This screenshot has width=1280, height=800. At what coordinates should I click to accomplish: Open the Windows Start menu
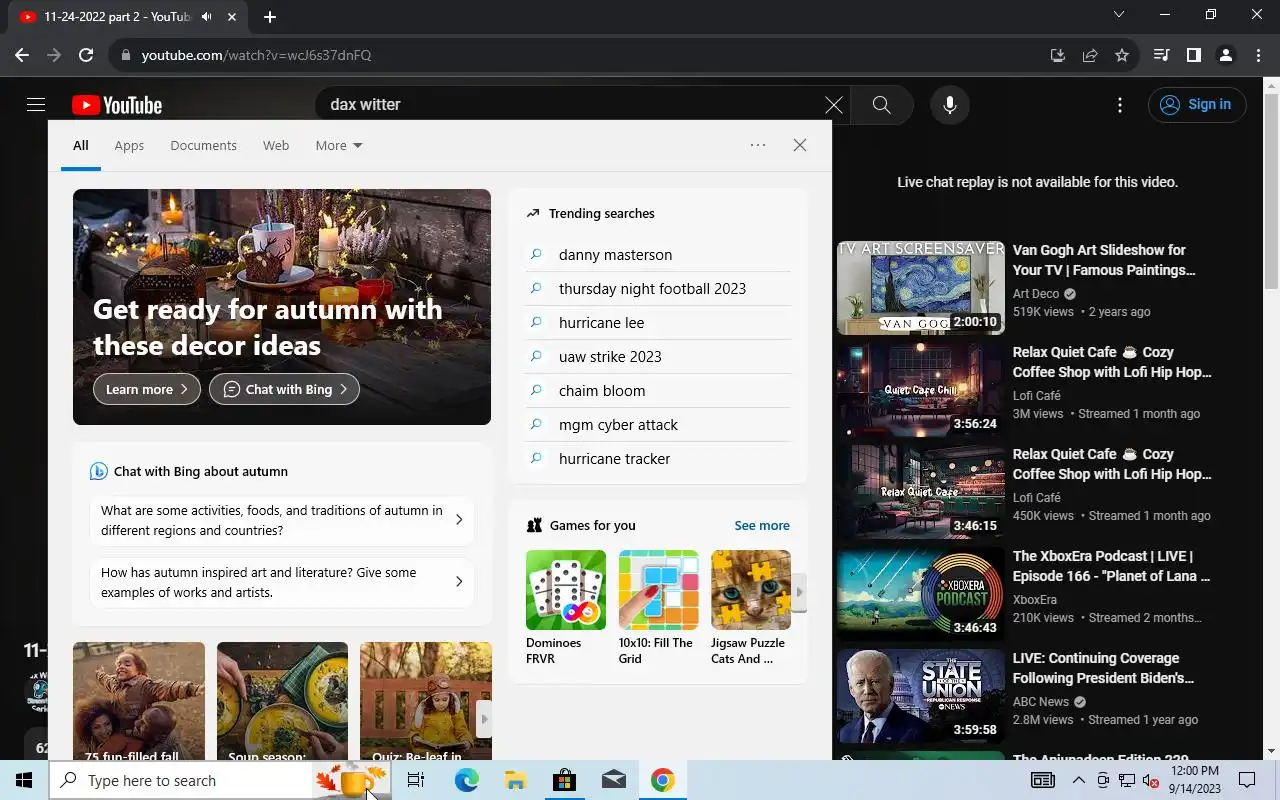point(24,780)
